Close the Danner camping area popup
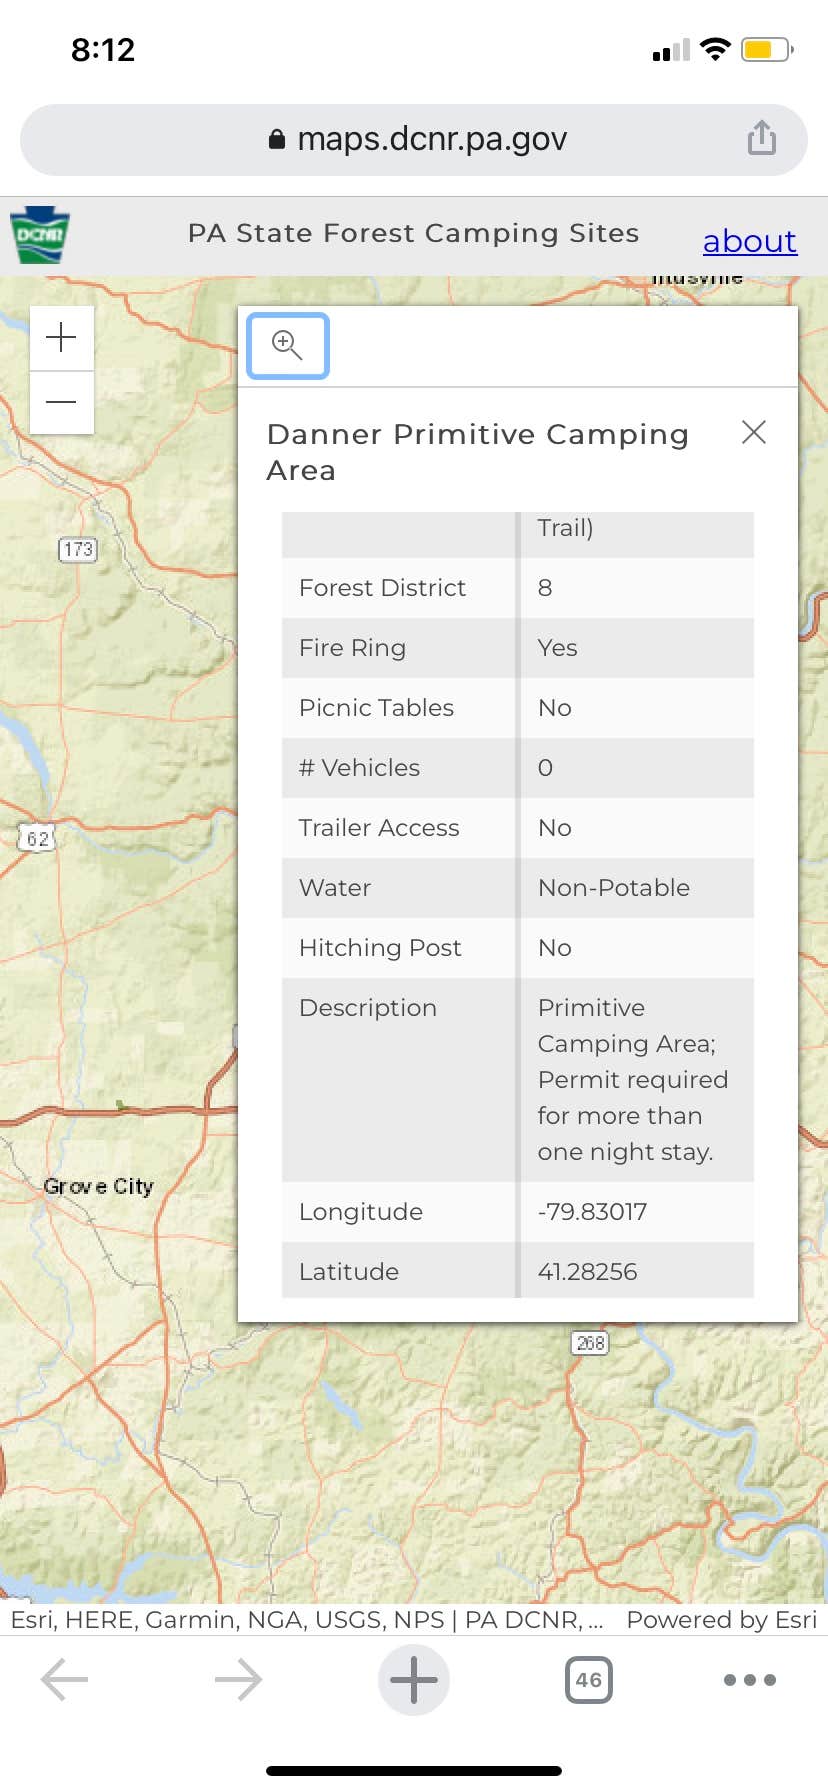The width and height of the screenshot is (828, 1792). pos(754,432)
